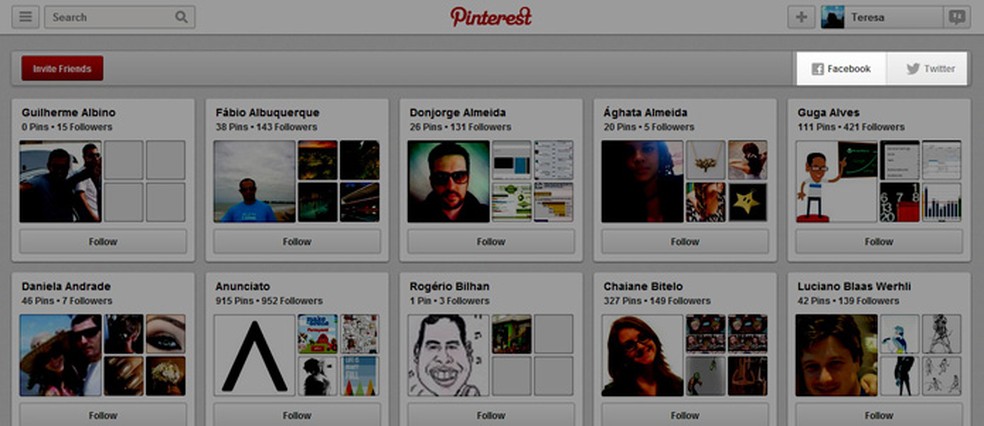
Task: Open the gold necklace pin in Ághata's card
Action: [x=705, y=160]
